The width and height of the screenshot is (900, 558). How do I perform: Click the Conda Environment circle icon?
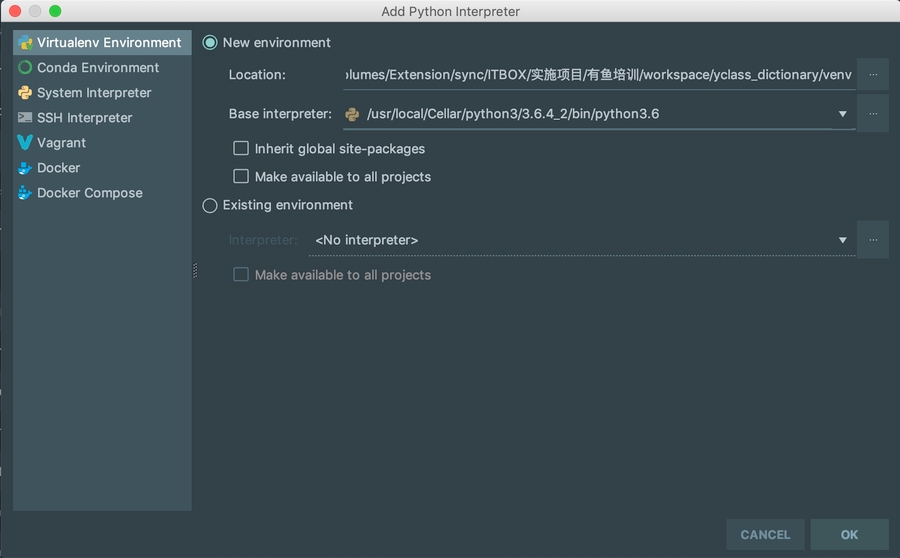[25, 68]
